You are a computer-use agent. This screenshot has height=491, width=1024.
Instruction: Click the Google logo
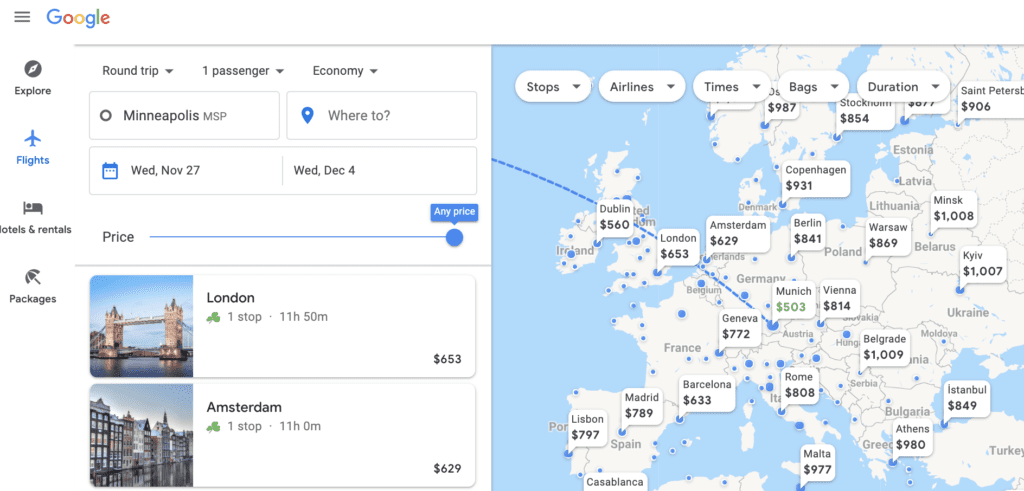(78, 17)
